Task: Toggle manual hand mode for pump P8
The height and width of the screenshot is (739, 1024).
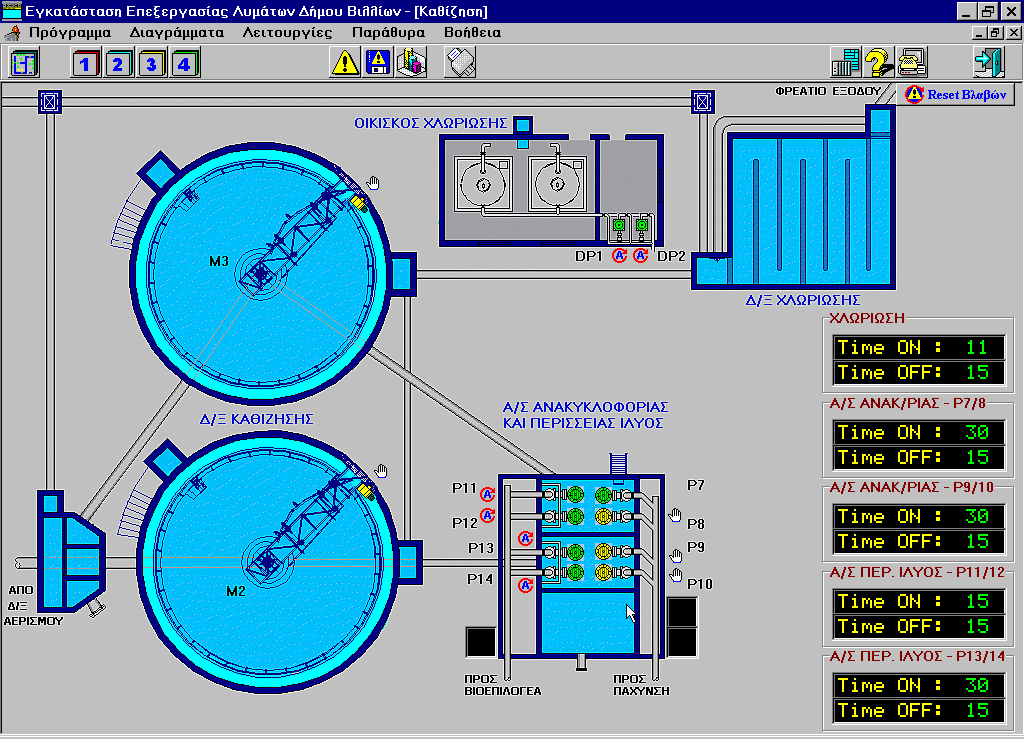Action: 675,516
